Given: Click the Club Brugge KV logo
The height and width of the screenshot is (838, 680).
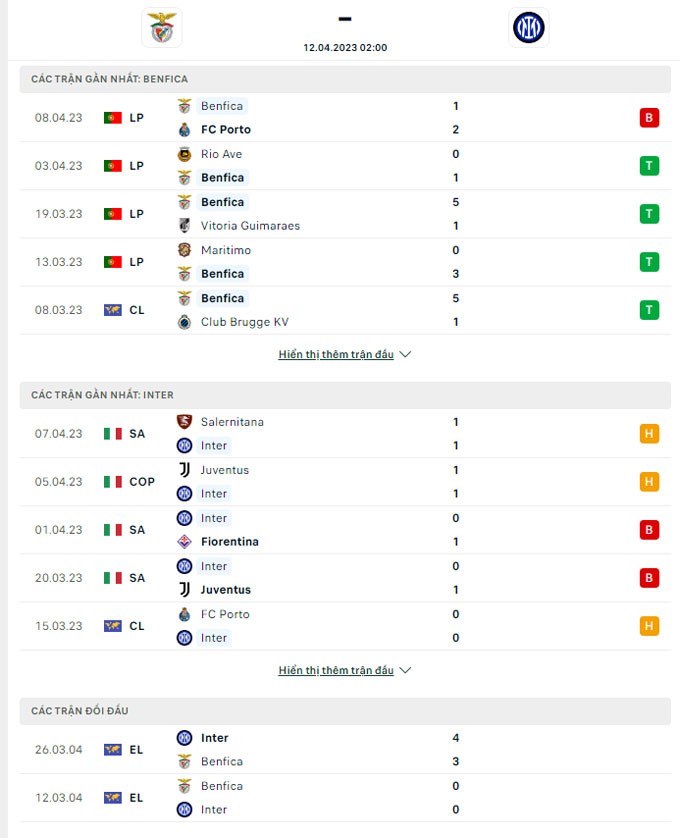Looking at the screenshot, I should [x=184, y=322].
